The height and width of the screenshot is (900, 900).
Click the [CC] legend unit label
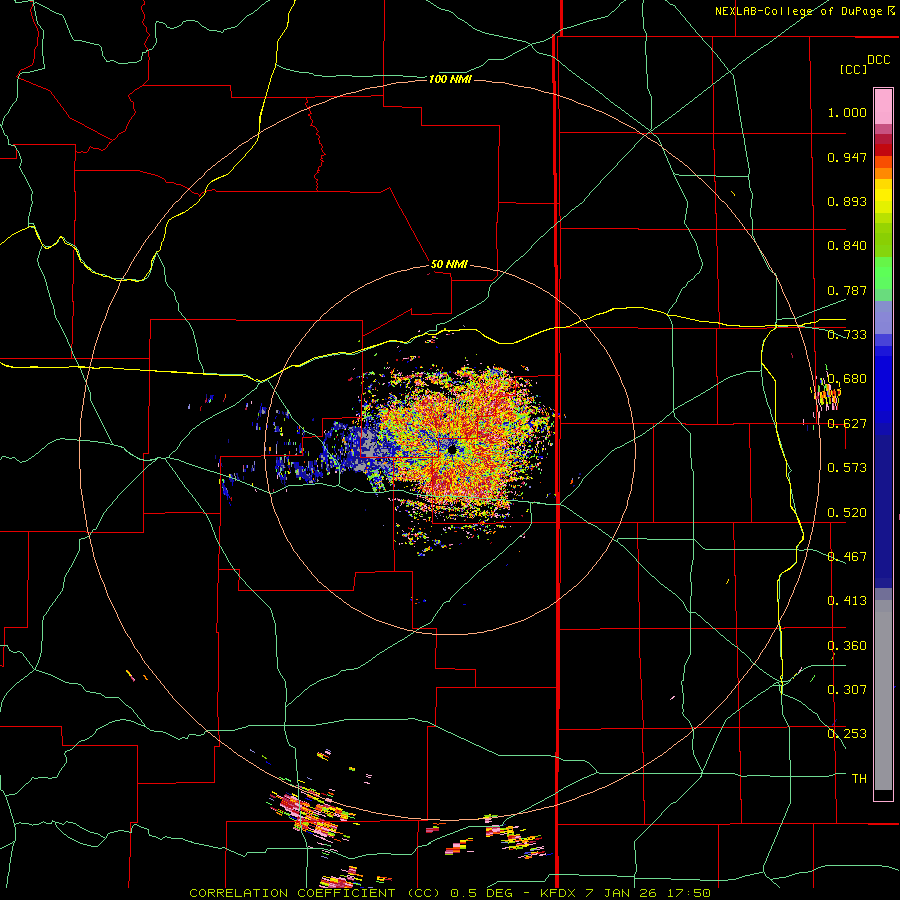coord(853,69)
